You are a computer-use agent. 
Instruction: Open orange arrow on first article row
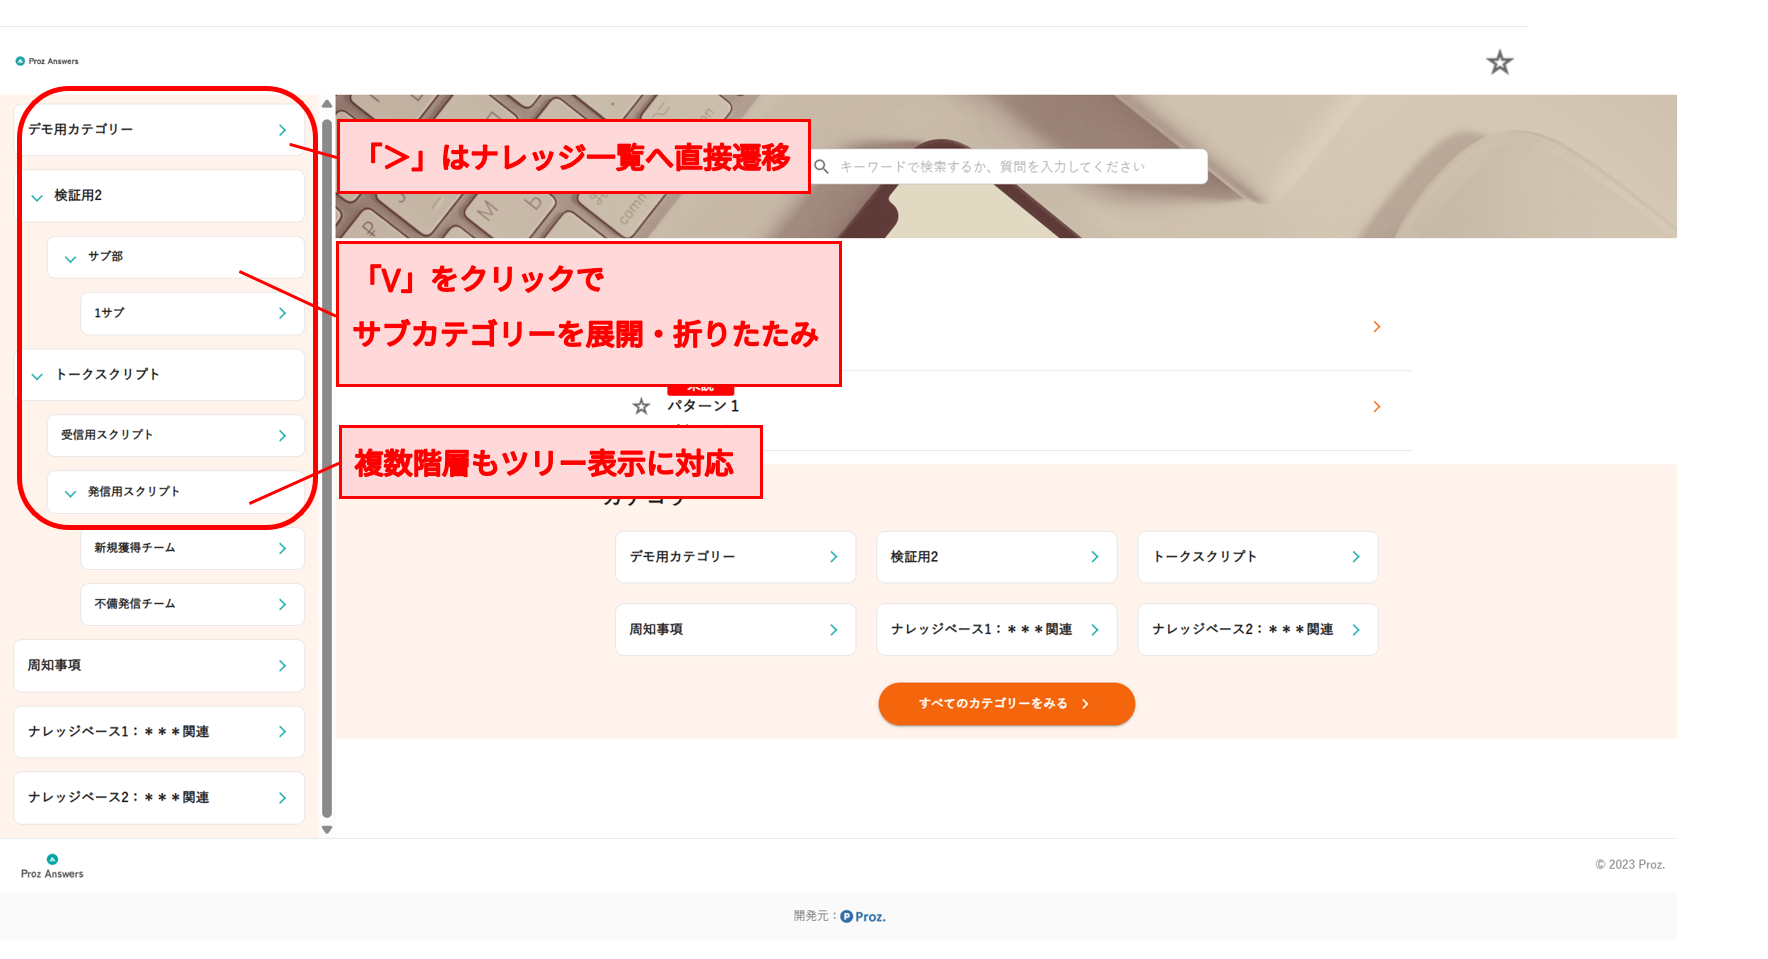tap(1377, 327)
